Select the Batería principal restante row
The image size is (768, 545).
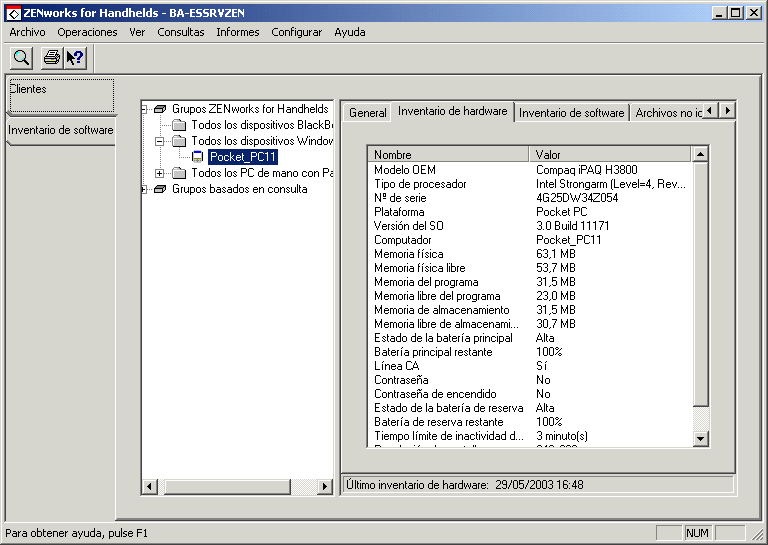tap(530, 352)
